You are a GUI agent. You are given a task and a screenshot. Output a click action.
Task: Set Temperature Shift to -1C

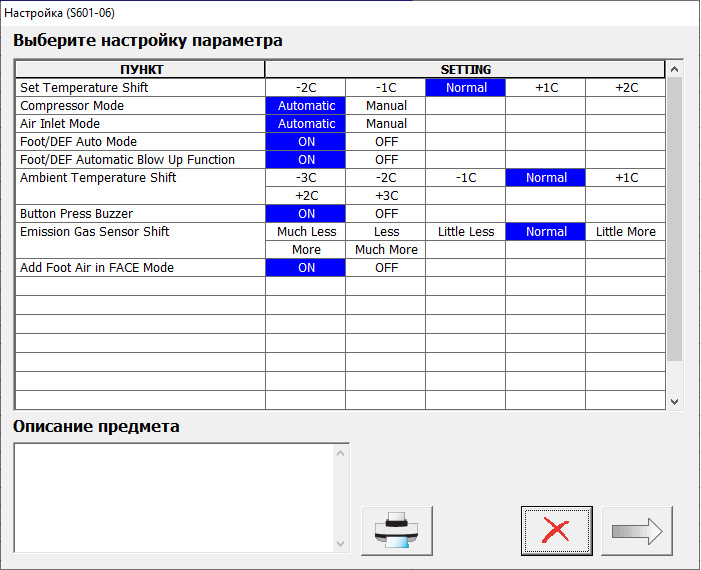(x=386, y=88)
